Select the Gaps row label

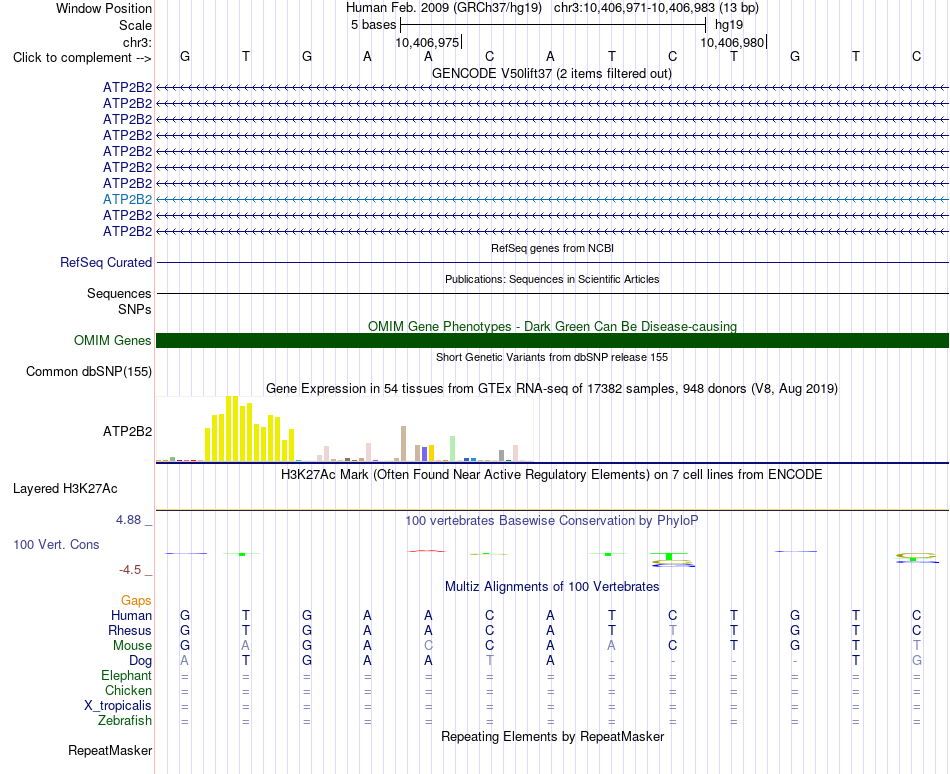136,600
